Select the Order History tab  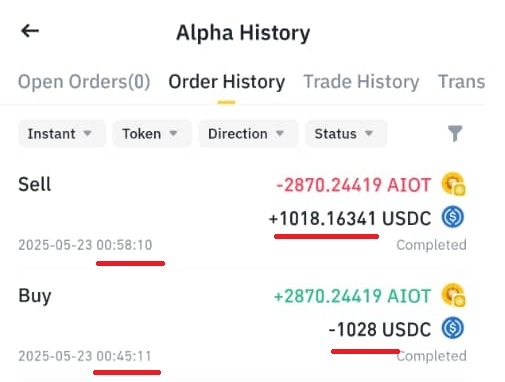(x=227, y=82)
